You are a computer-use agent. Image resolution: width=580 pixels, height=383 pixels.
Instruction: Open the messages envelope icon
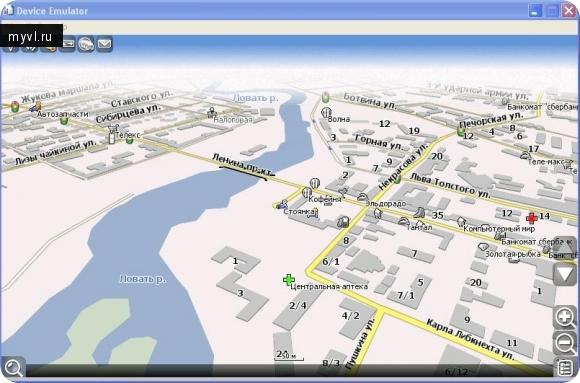click(x=104, y=44)
